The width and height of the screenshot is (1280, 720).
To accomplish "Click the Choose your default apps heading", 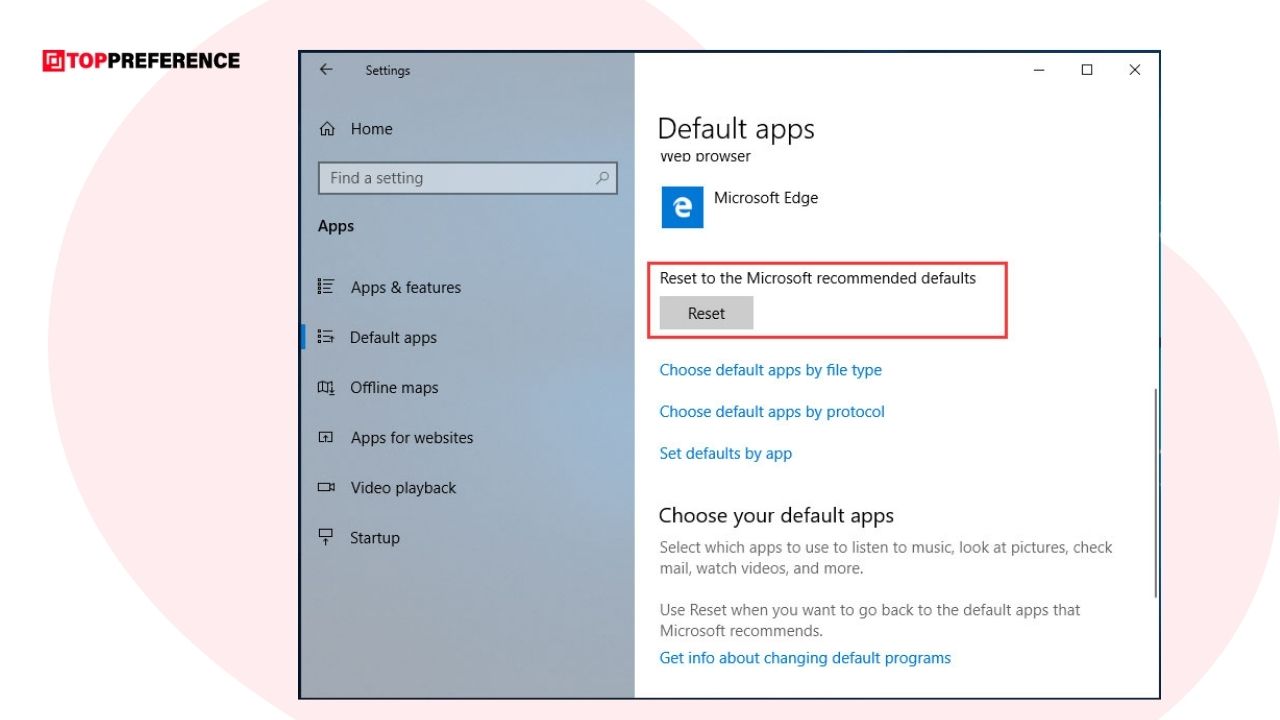I will coord(776,516).
